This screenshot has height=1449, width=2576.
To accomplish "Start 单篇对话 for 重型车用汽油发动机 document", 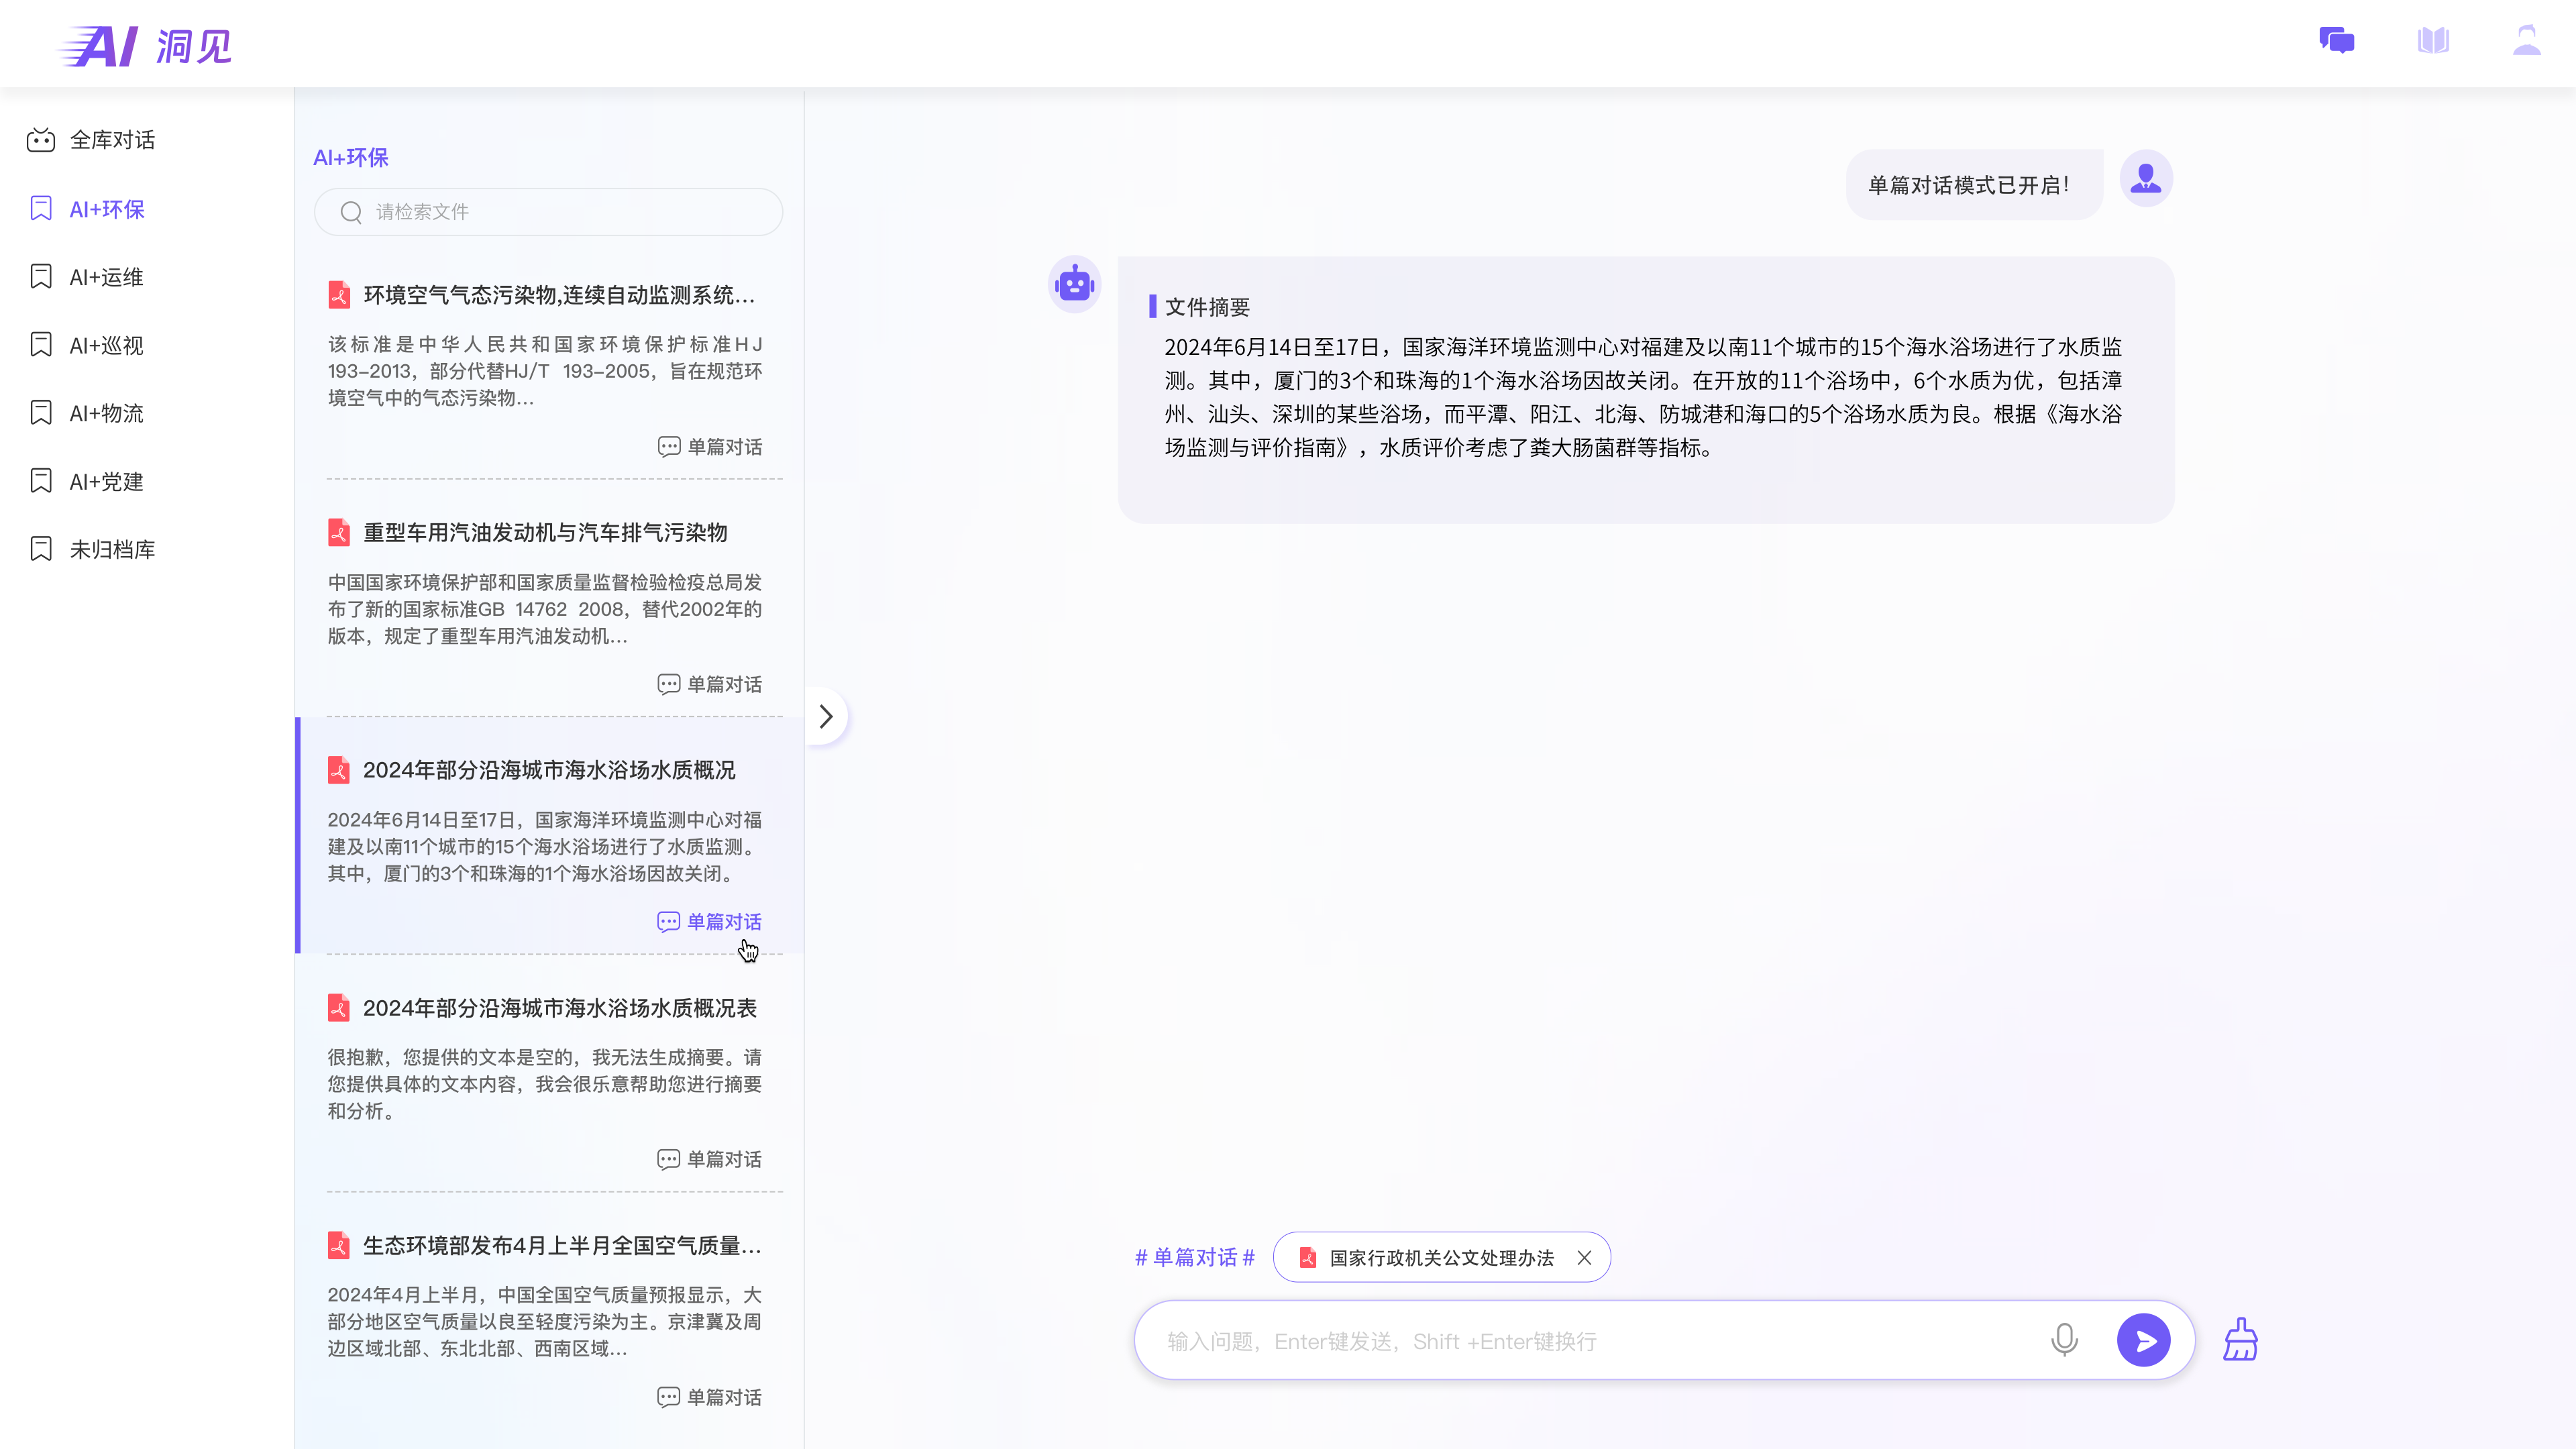I will (x=710, y=684).
